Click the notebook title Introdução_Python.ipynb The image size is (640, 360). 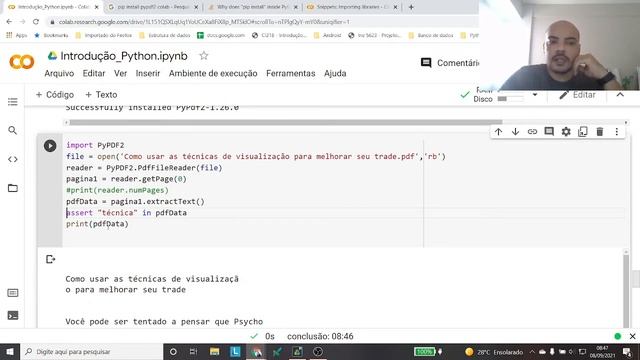(124, 56)
